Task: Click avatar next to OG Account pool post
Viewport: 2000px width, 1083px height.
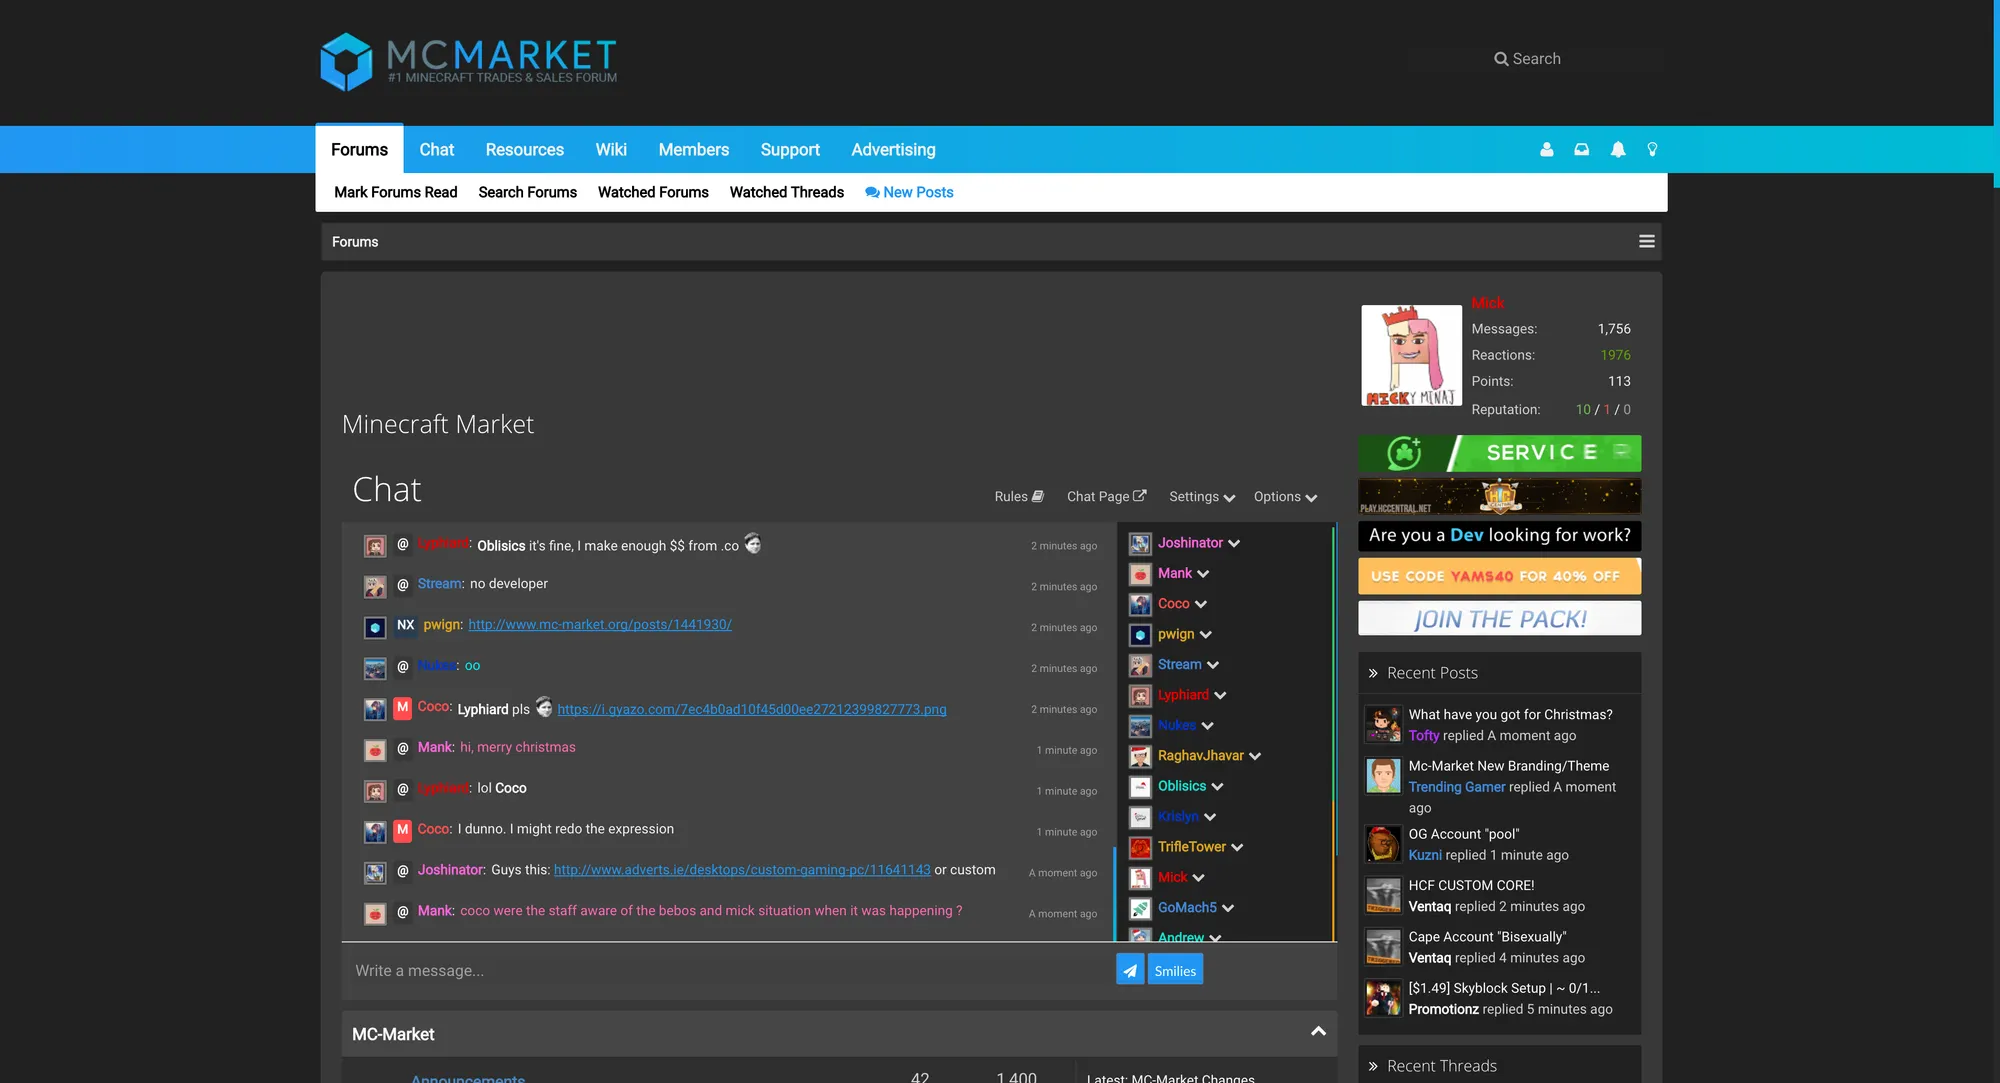Action: (x=1384, y=844)
